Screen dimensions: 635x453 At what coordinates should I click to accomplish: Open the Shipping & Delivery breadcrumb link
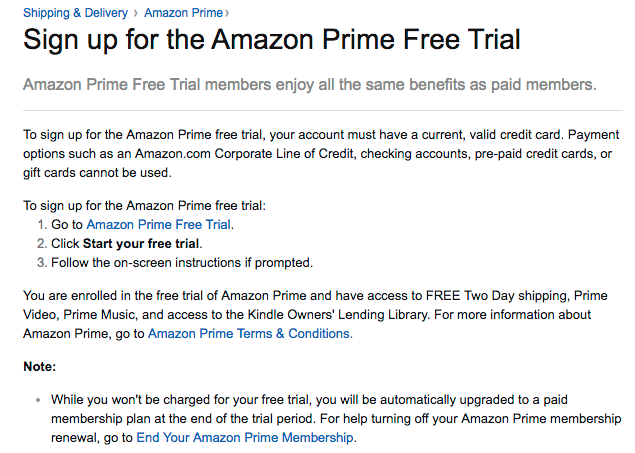75,13
